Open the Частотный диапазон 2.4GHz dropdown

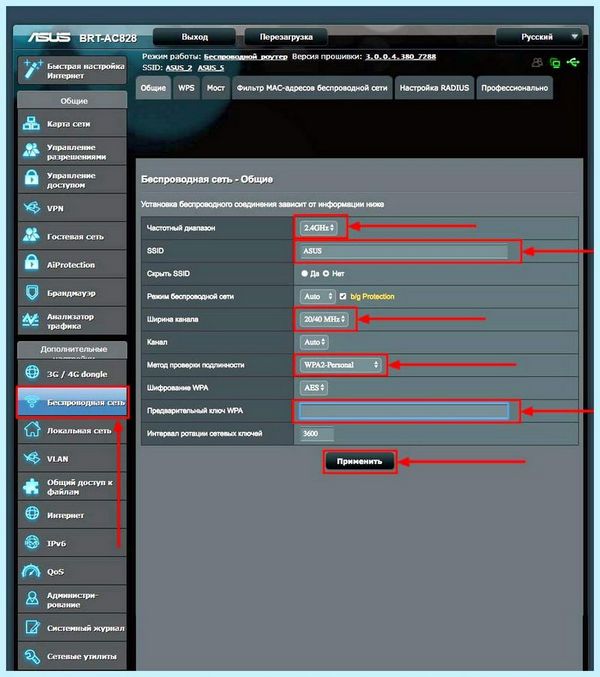(318, 228)
